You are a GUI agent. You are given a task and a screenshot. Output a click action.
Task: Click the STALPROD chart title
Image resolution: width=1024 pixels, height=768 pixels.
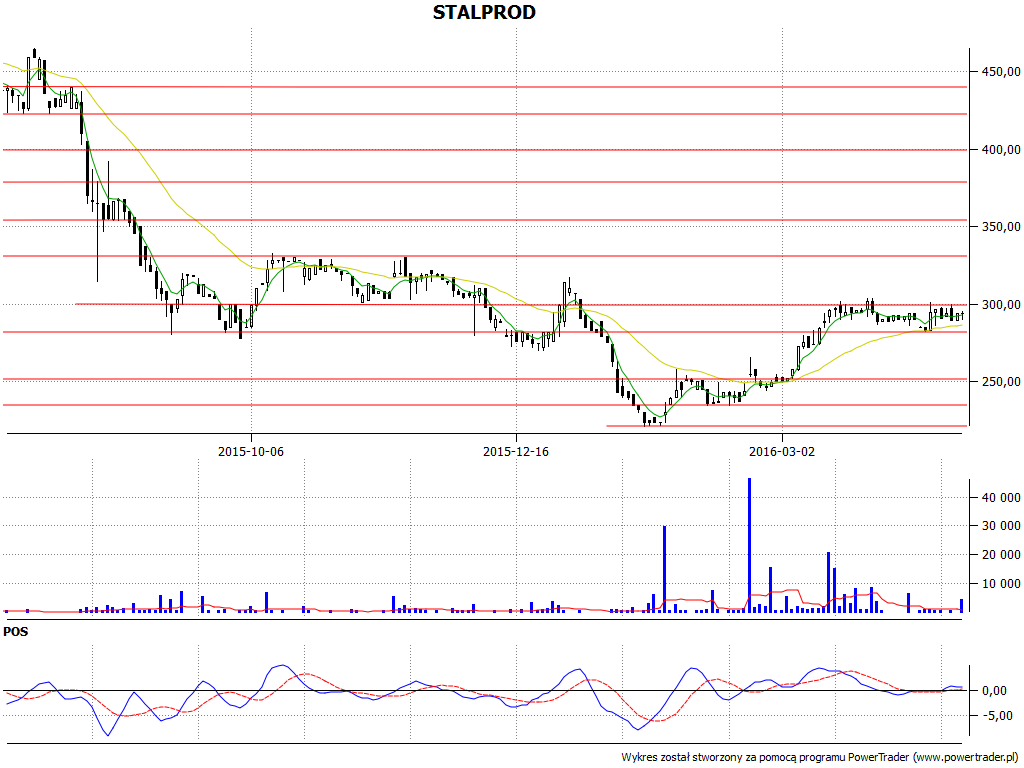[x=484, y=12]
